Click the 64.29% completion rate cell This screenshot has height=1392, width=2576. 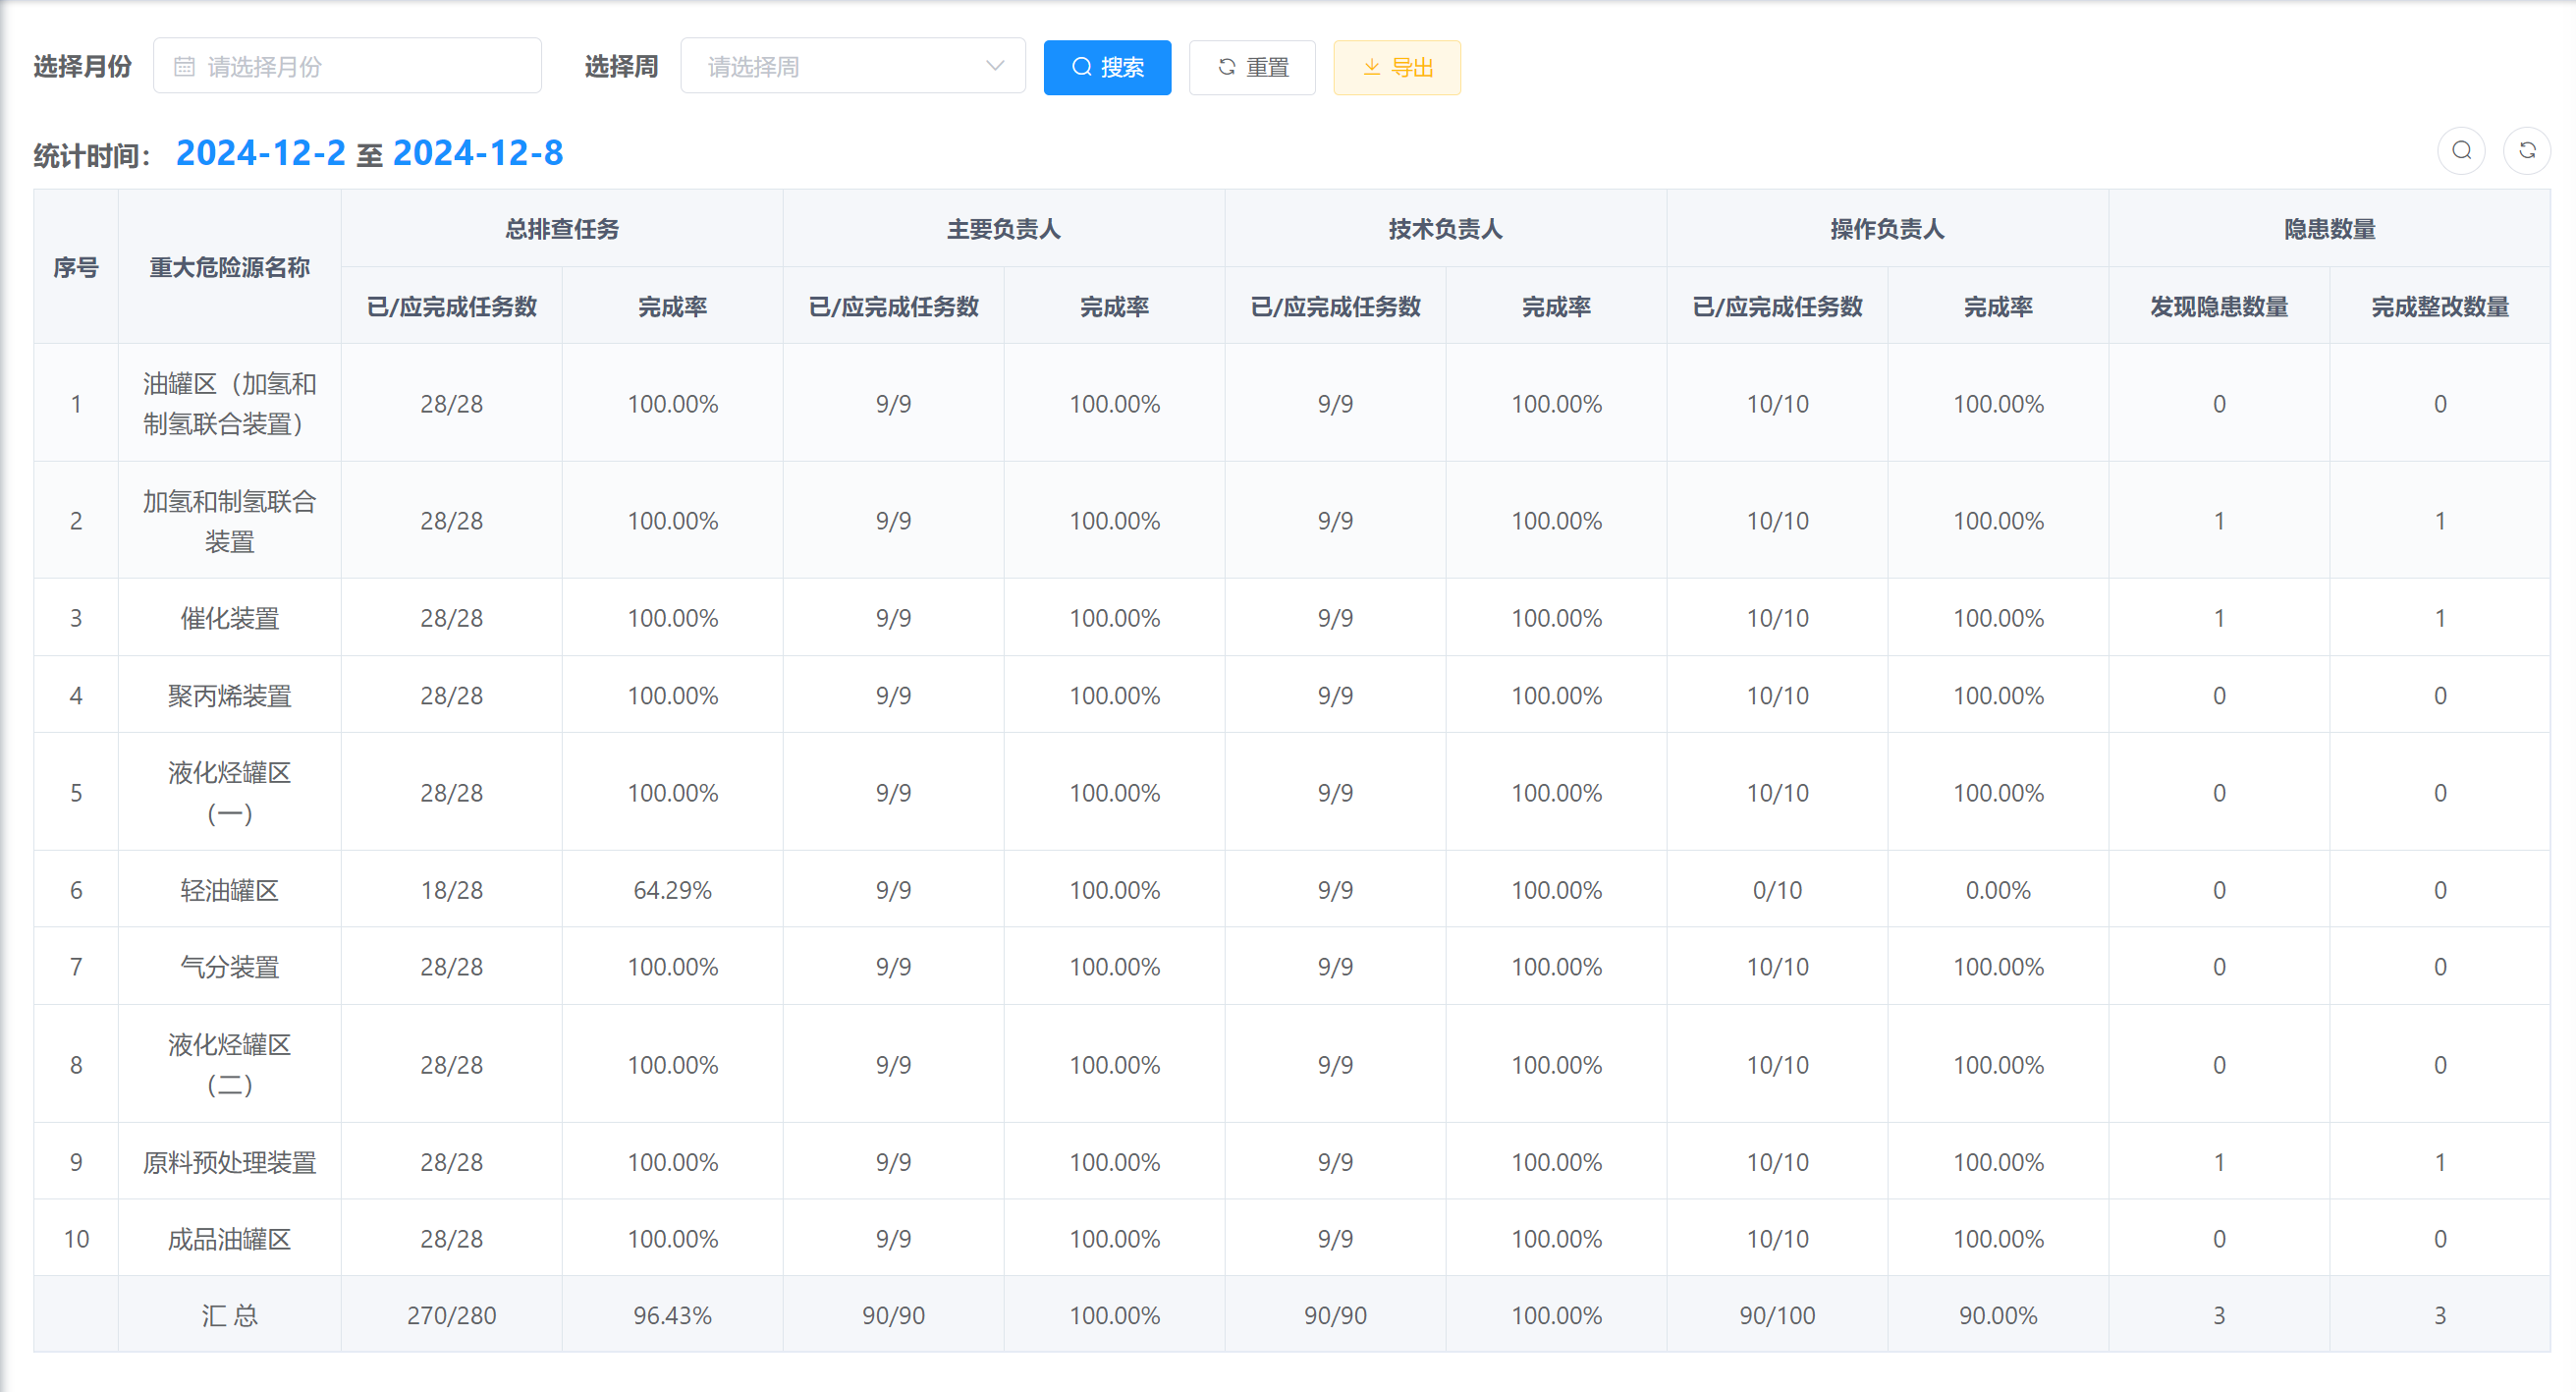pyautogui.click(x=672, y=890)
